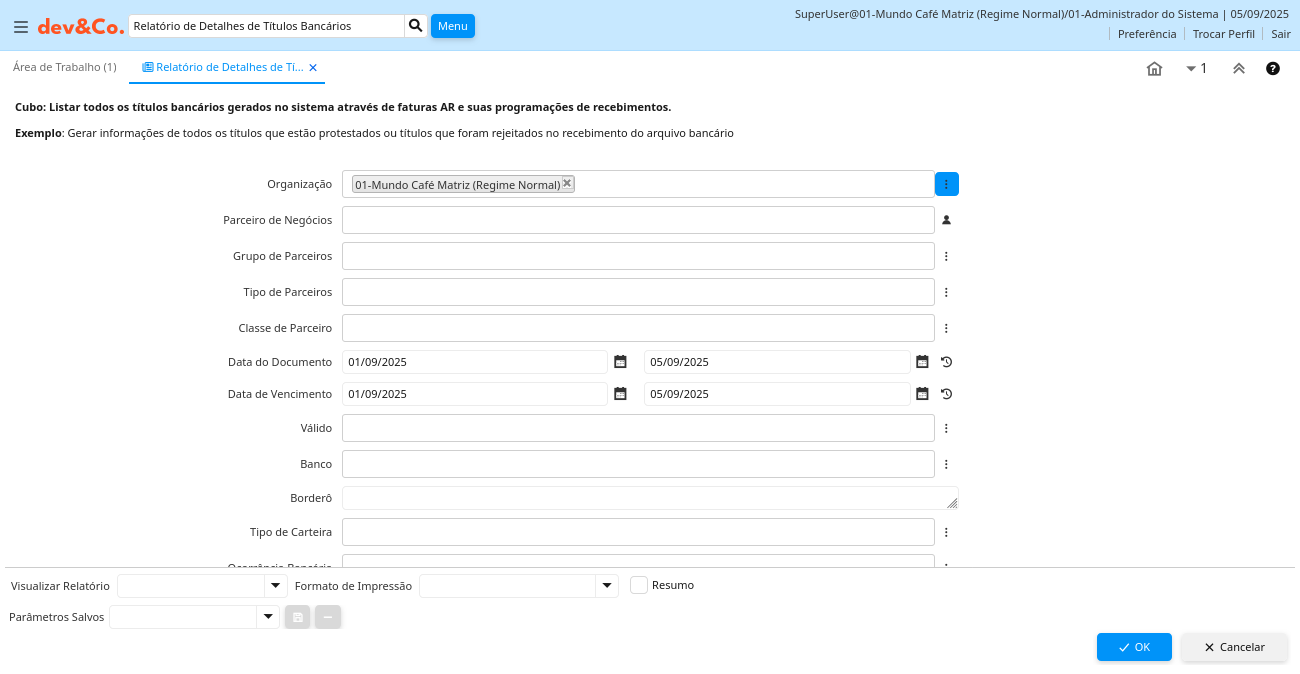Open the hamburger menu icon

20,27
